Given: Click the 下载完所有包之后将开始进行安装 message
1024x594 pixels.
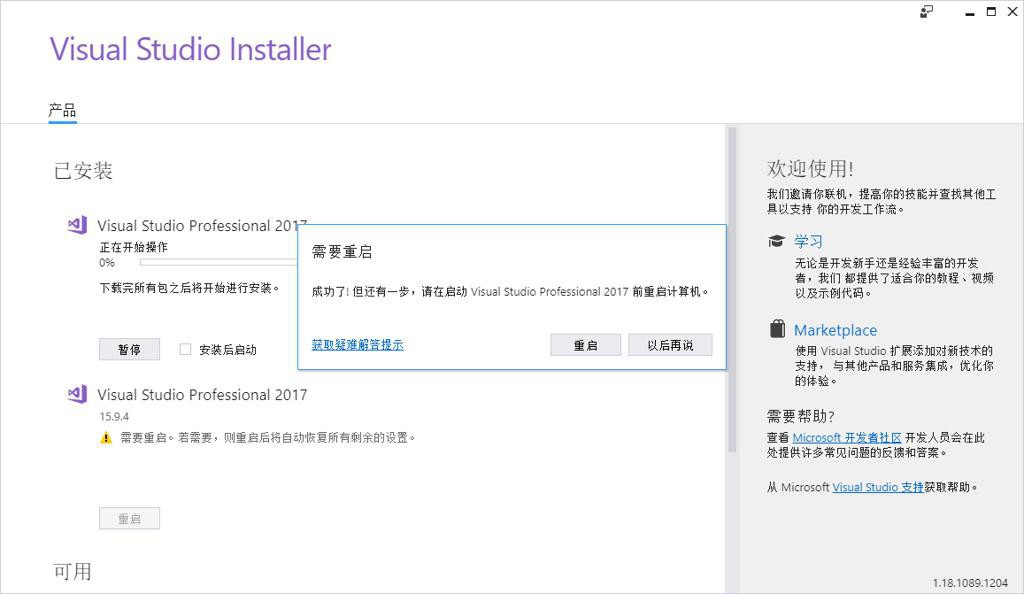Looking at the screenshot, I should point(189,288).
